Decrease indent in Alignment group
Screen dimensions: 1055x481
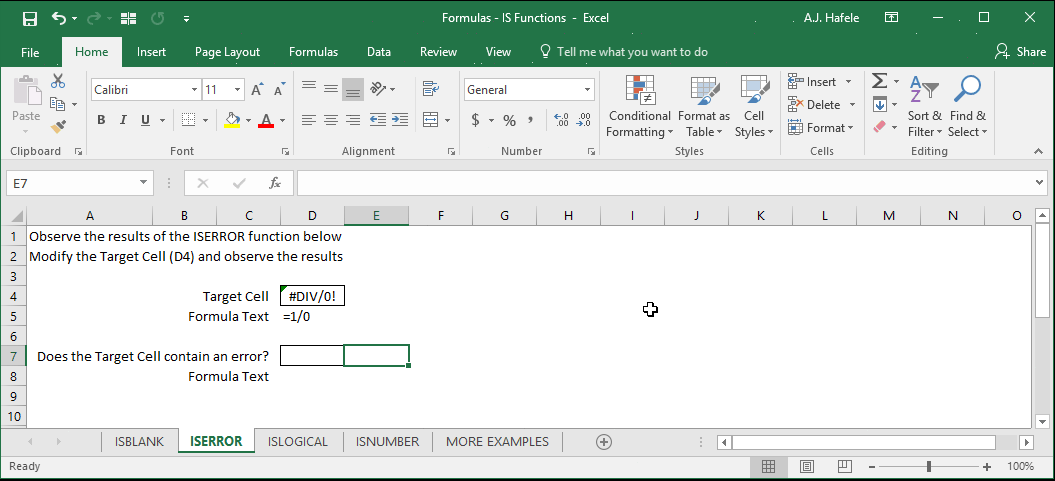point(377,120)
